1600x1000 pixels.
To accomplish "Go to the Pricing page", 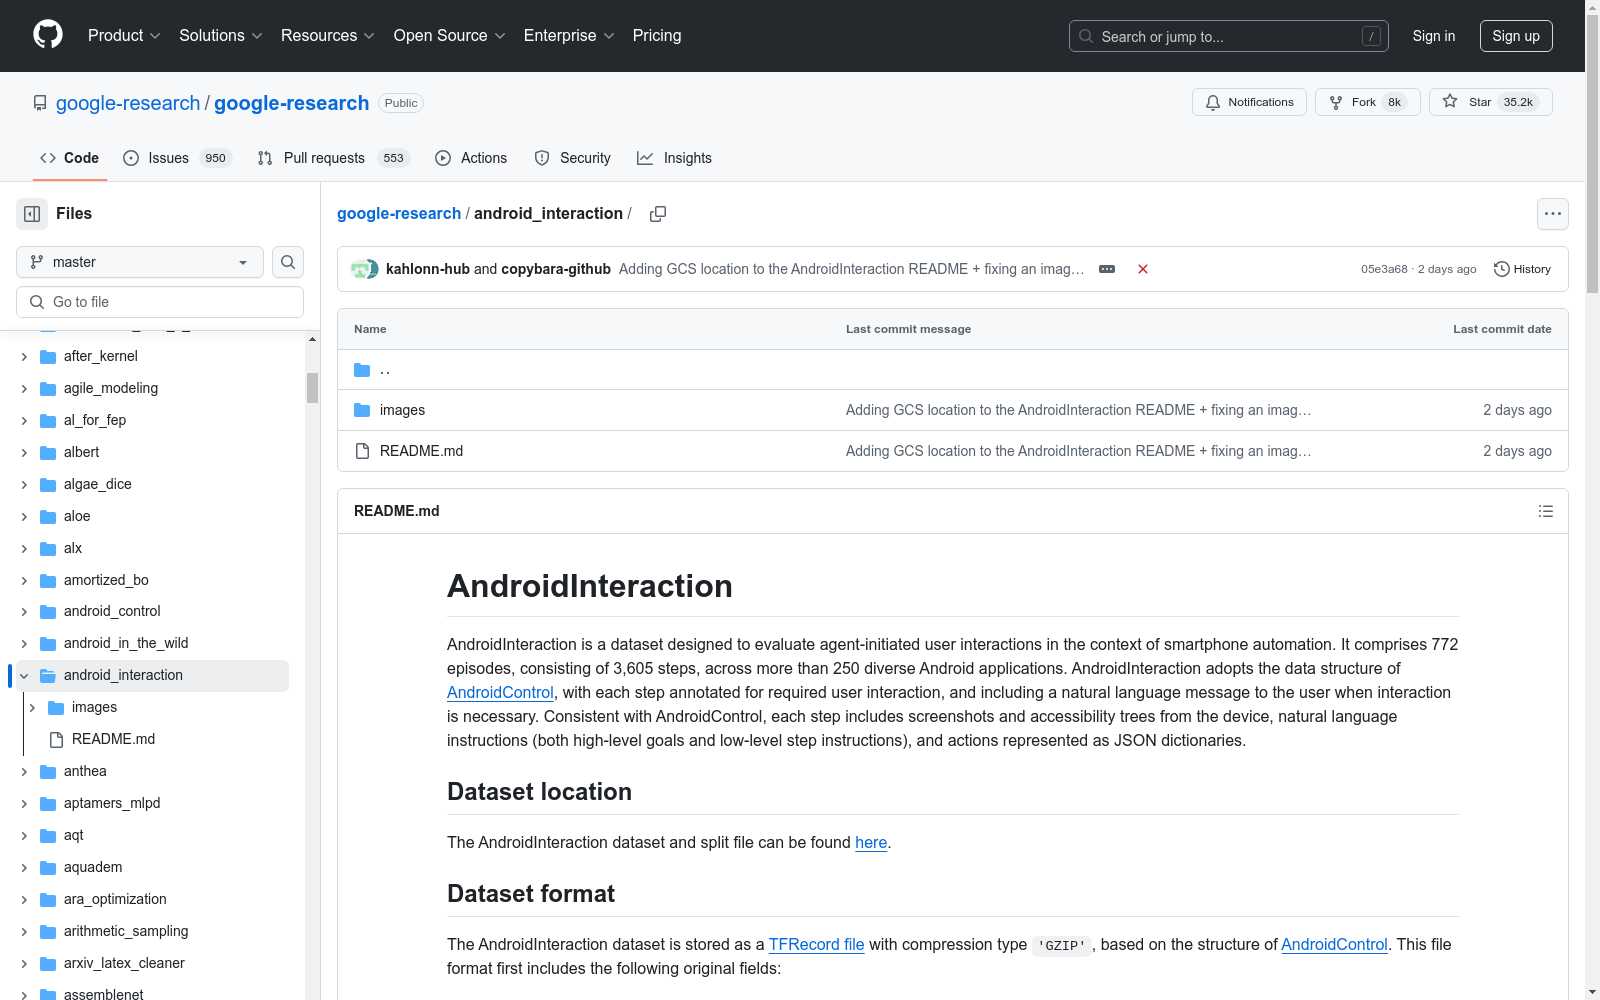I will 657,35.
